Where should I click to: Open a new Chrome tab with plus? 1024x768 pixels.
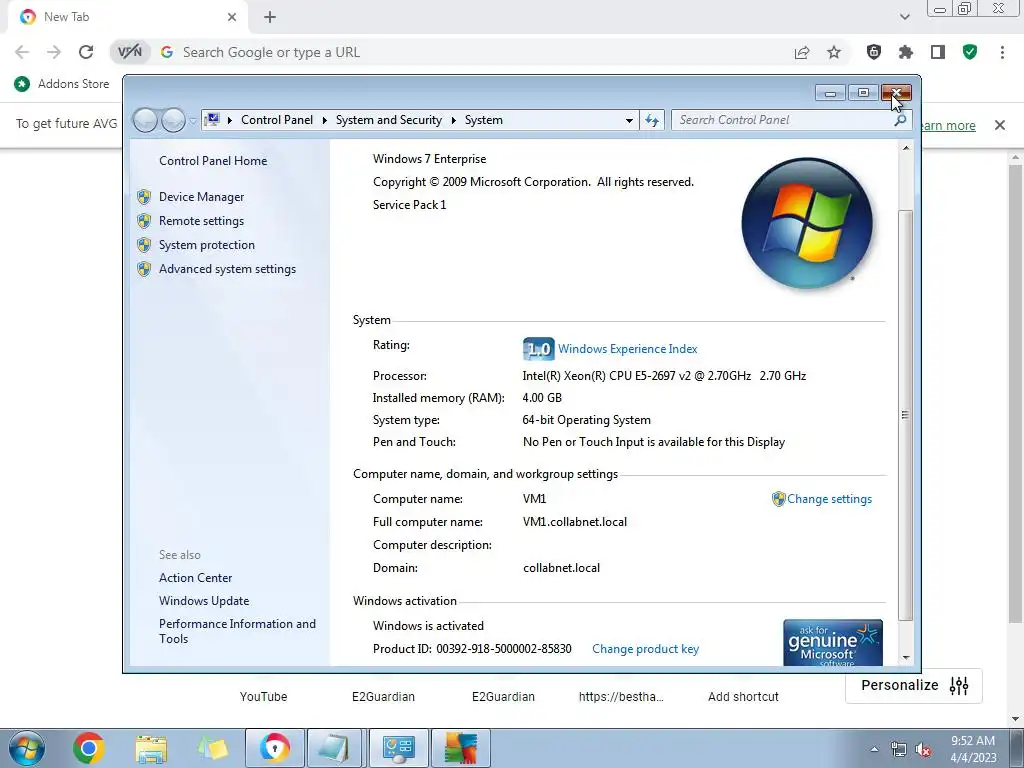(x=270, y=17)
